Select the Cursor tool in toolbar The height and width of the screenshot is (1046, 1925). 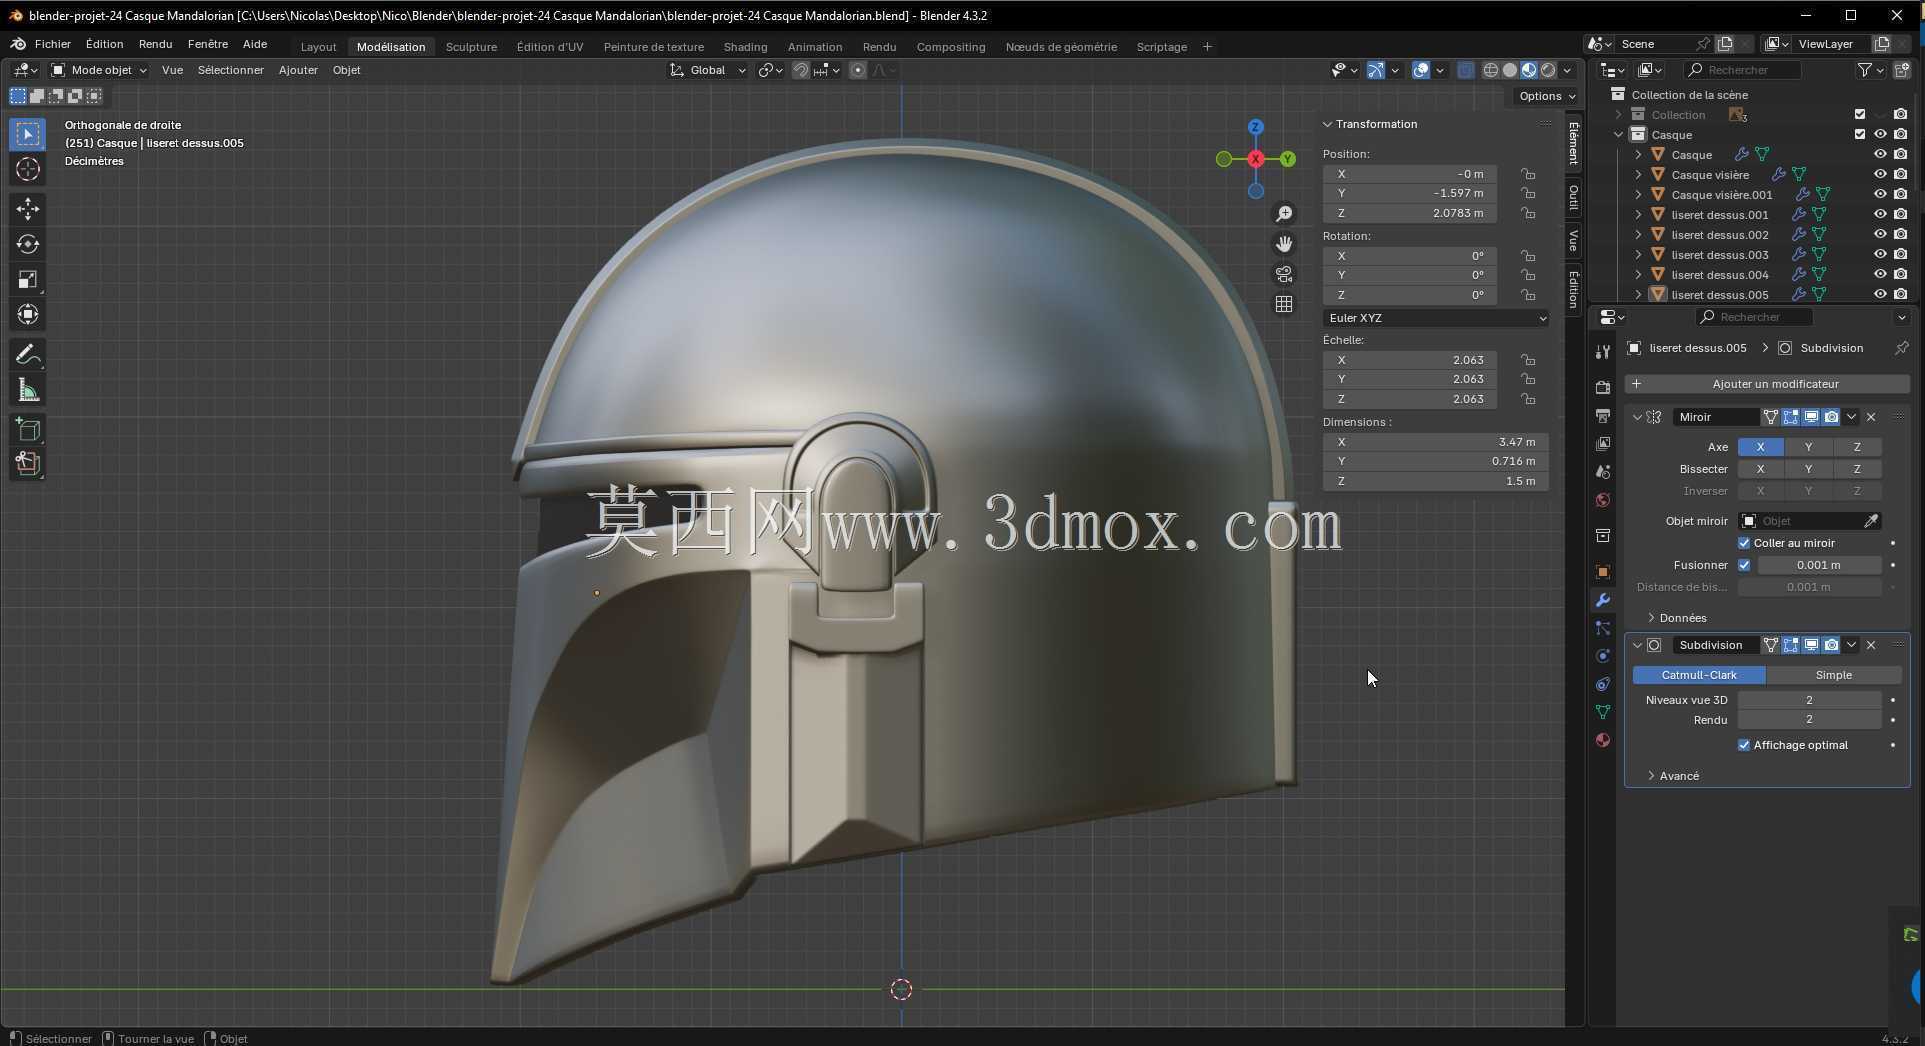click(x=28, y=169)
